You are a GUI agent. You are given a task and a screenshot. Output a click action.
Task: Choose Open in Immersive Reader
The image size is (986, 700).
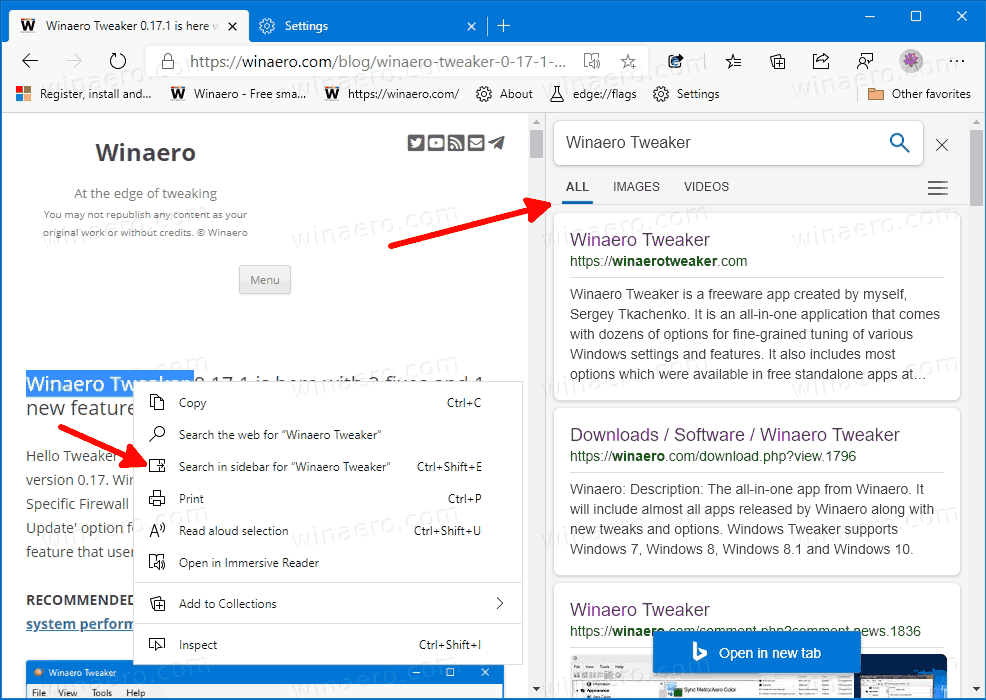click(328, 563)
